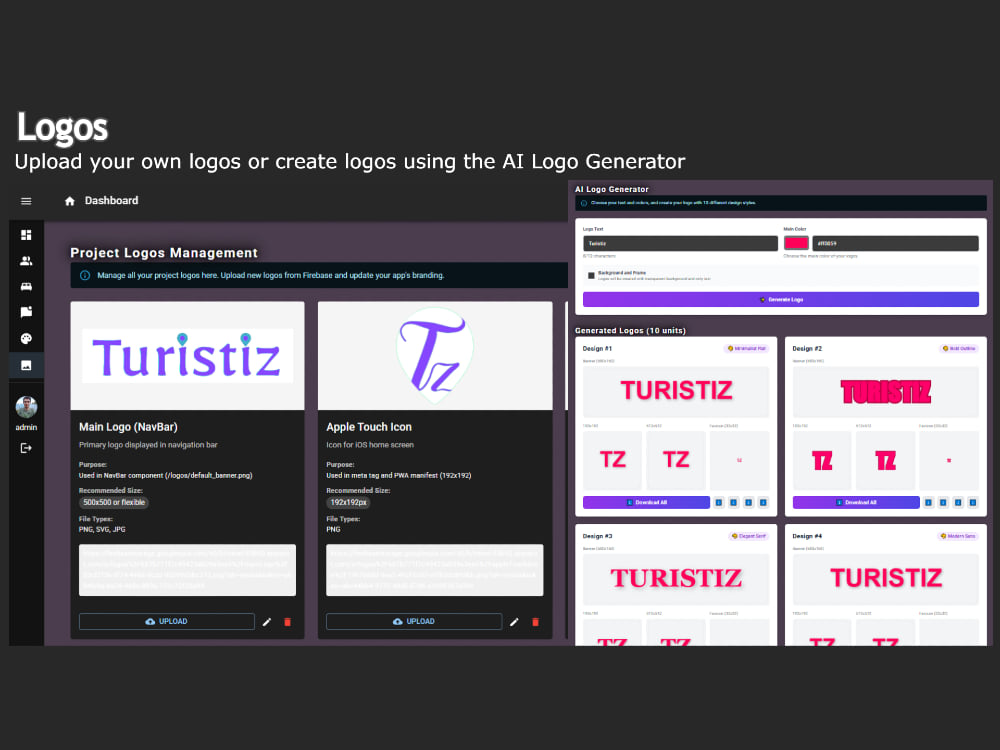Click second small download icon in Design #1
1000x750 pixels.
pos(733,503)
